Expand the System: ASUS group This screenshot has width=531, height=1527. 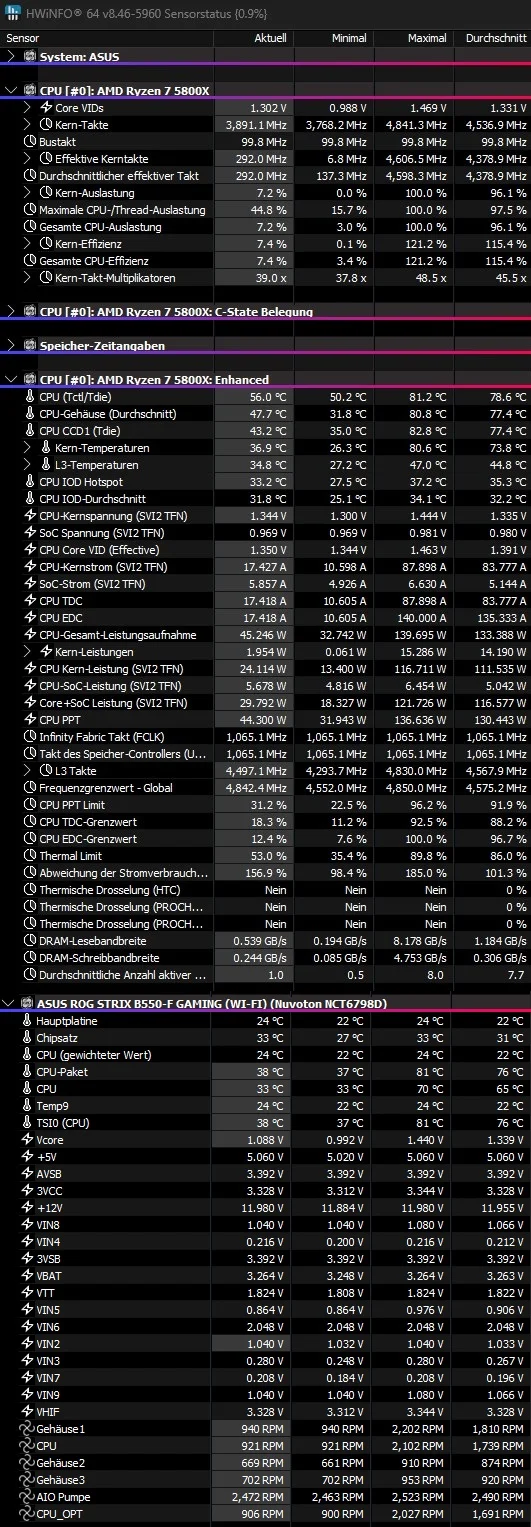[11, 57]
